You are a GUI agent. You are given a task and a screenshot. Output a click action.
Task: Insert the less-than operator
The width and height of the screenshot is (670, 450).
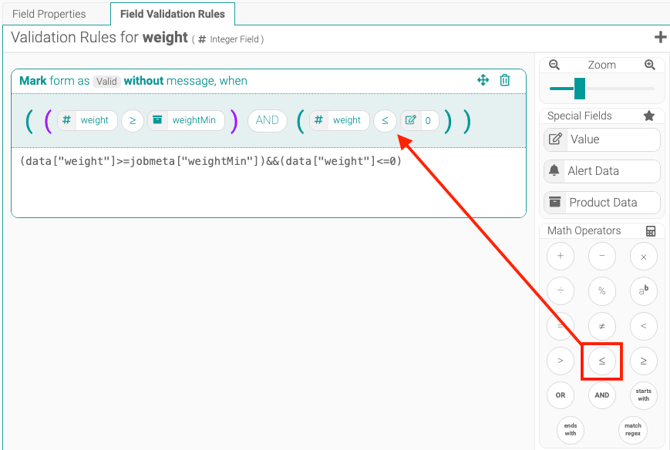pos(643,326)
